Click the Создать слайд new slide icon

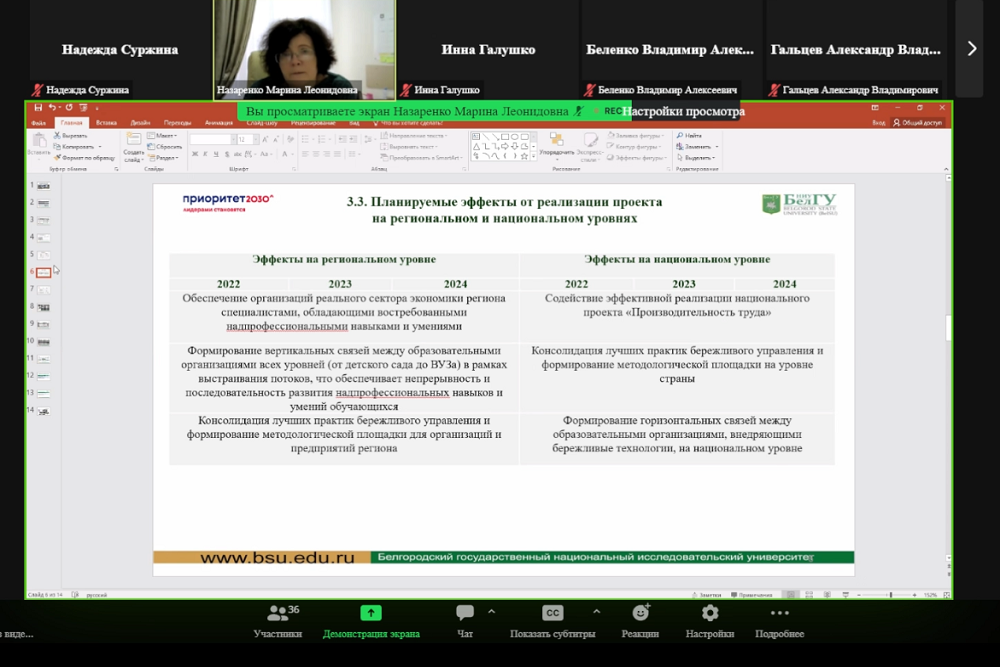coord(133,143)
